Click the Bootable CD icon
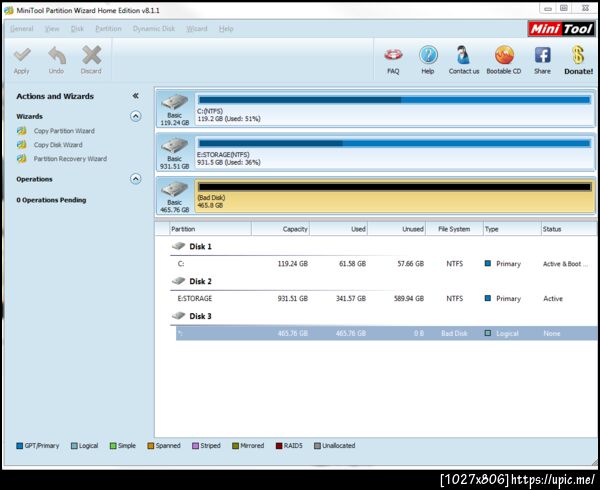Screen dimensions: 600x490 (504, 55)
